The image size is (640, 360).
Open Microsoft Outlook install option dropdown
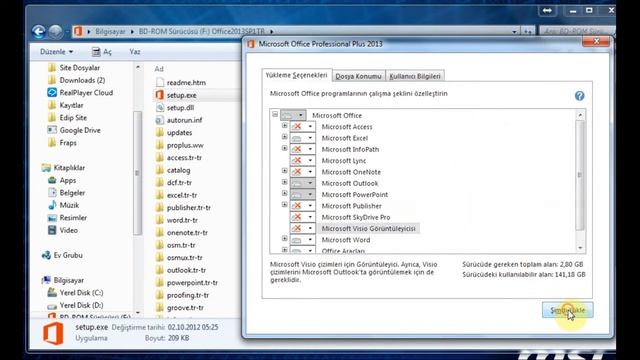(302, 183)
